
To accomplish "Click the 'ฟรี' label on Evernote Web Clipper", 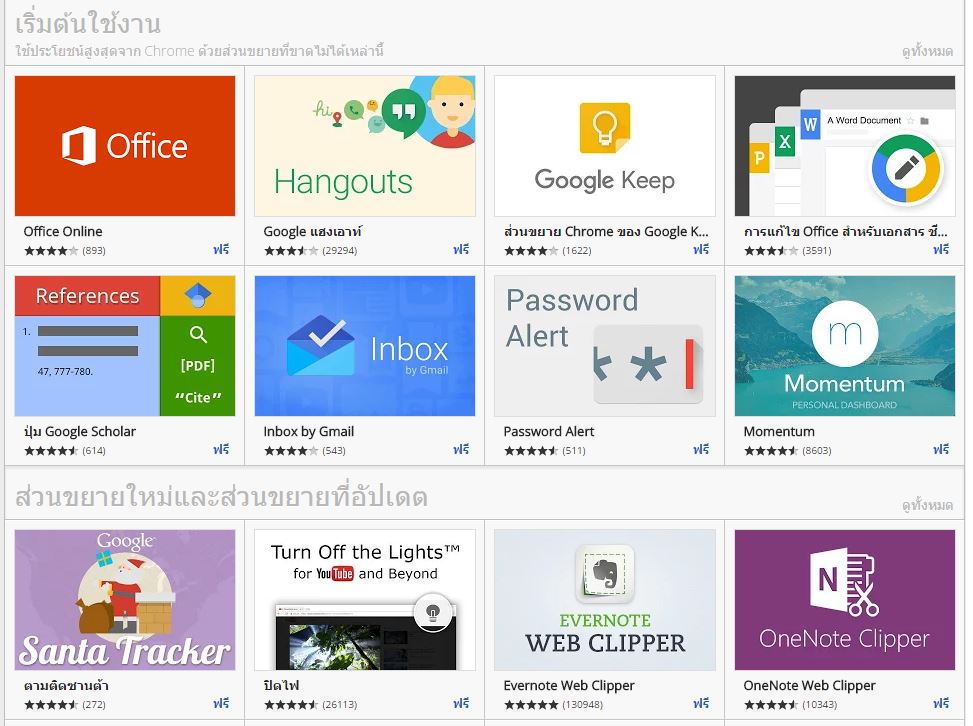I will point(701,704).
